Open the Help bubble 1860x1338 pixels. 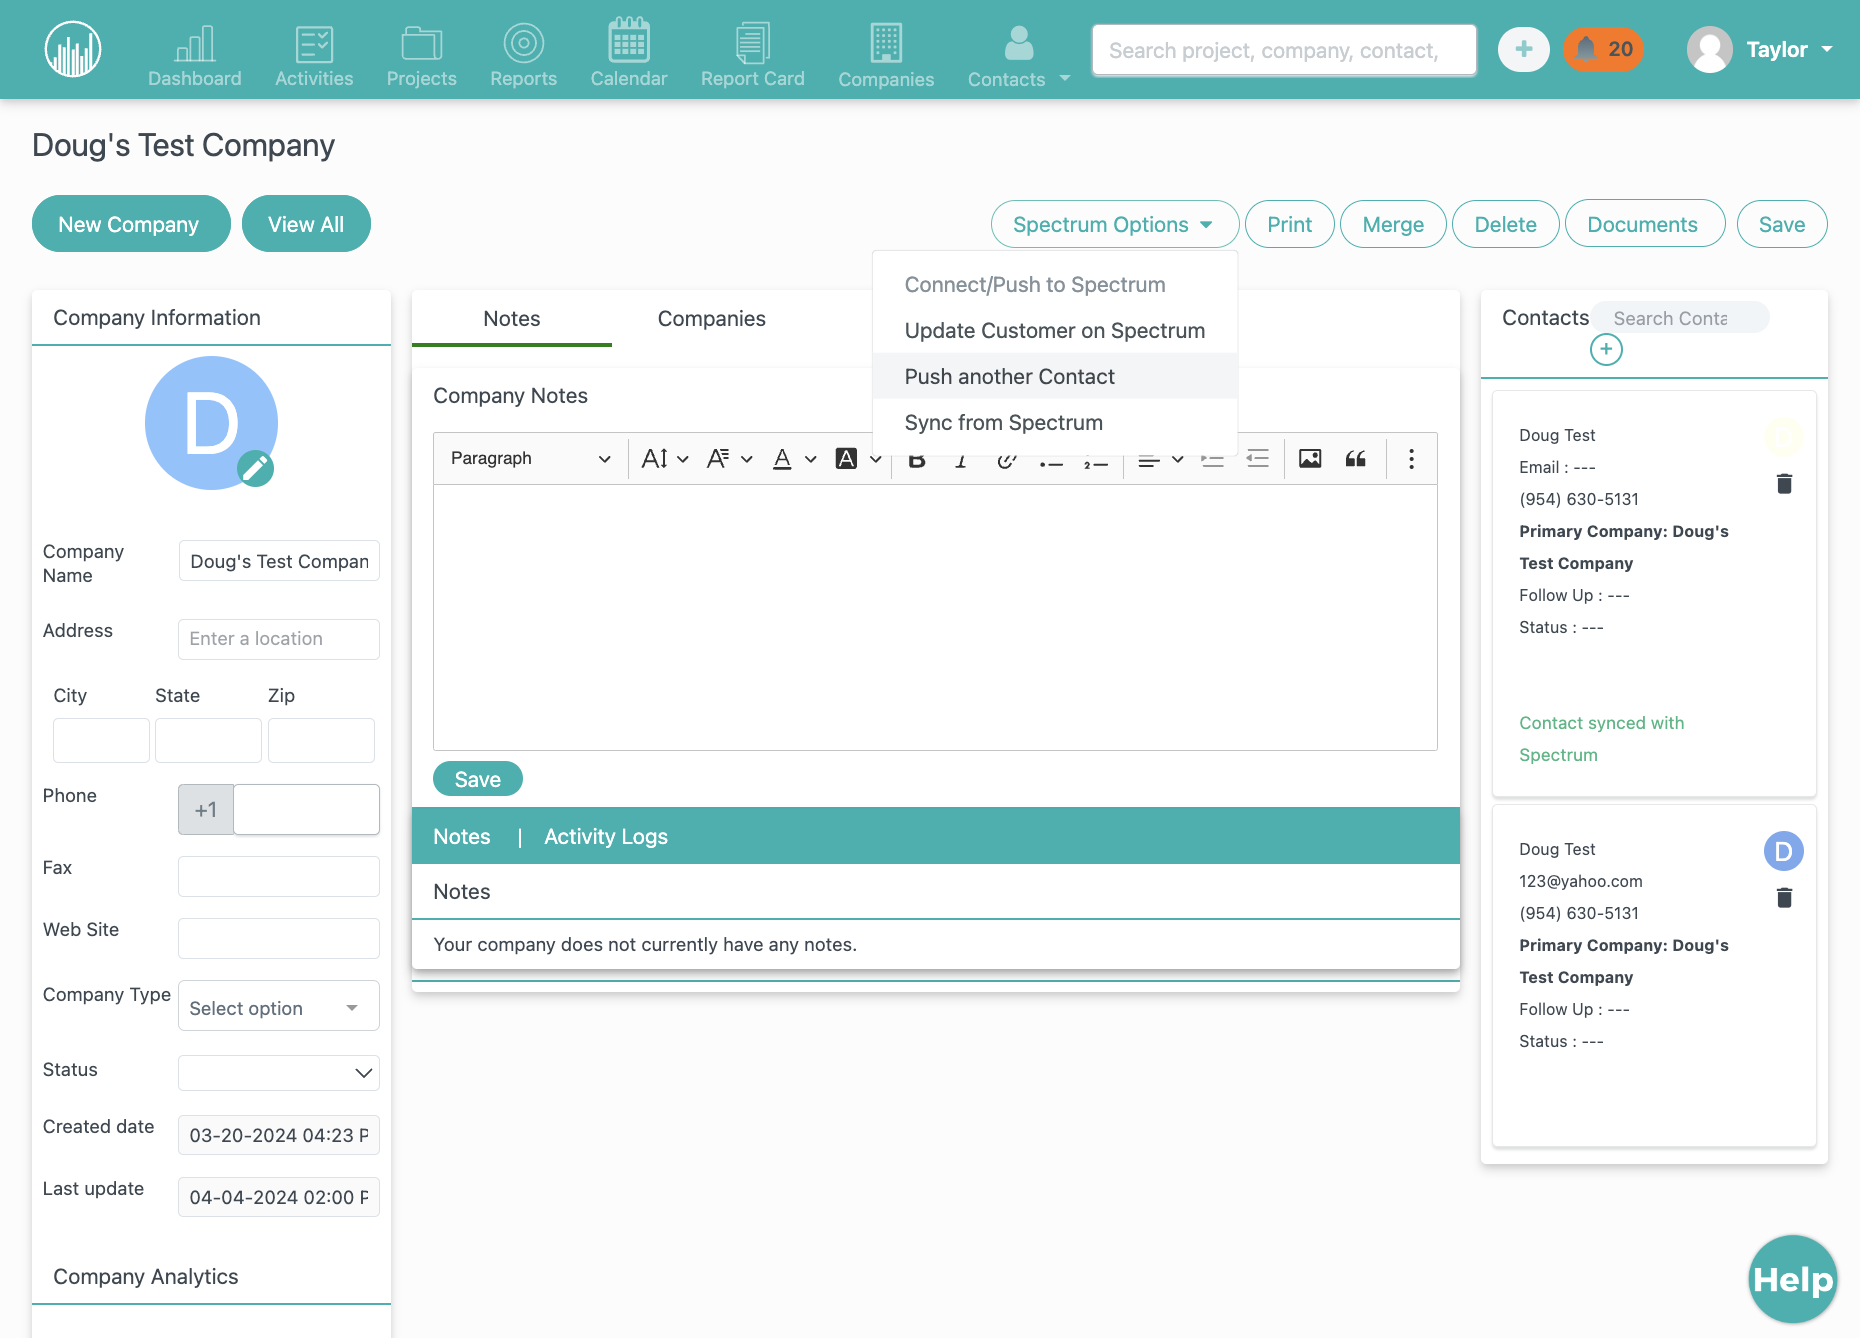point(1792,1279)
